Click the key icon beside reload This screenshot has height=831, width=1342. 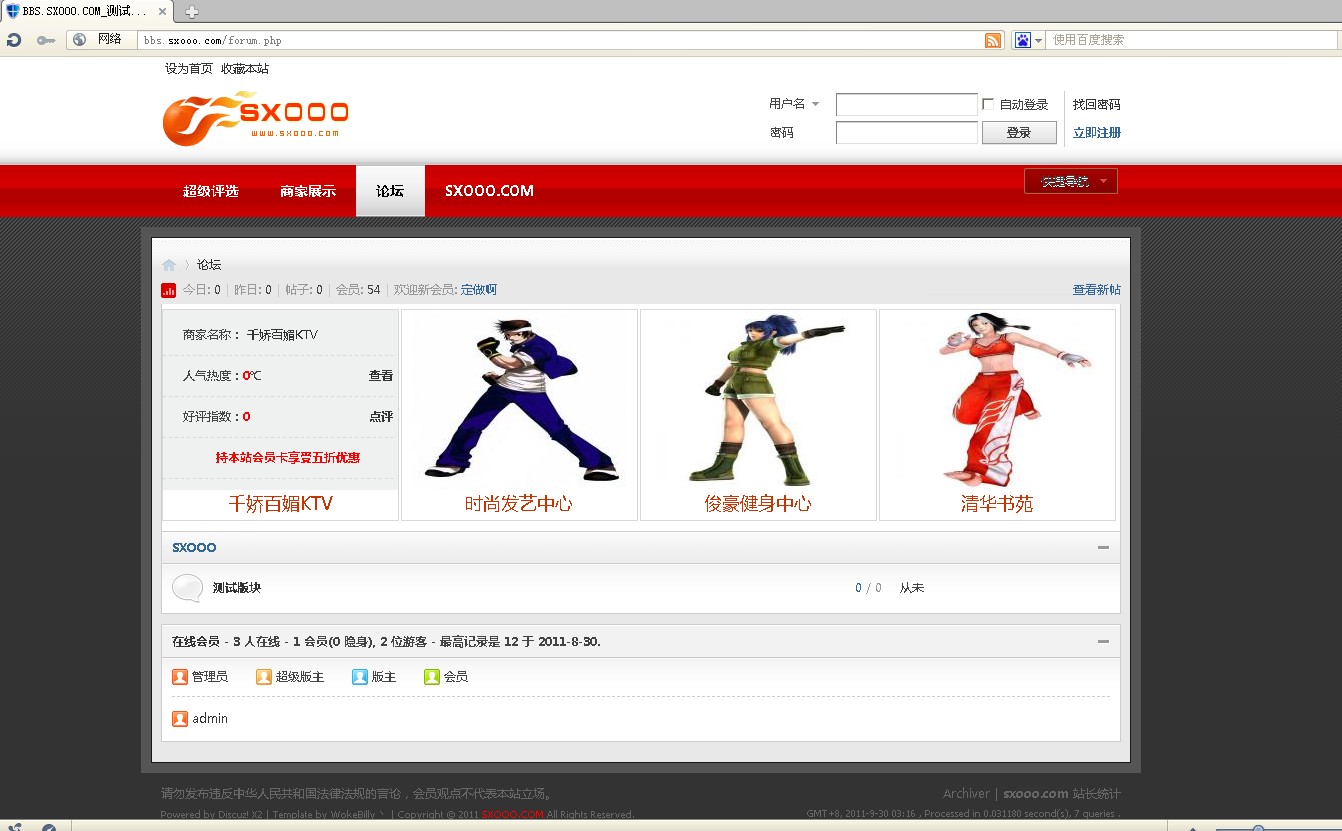point(46,40)
